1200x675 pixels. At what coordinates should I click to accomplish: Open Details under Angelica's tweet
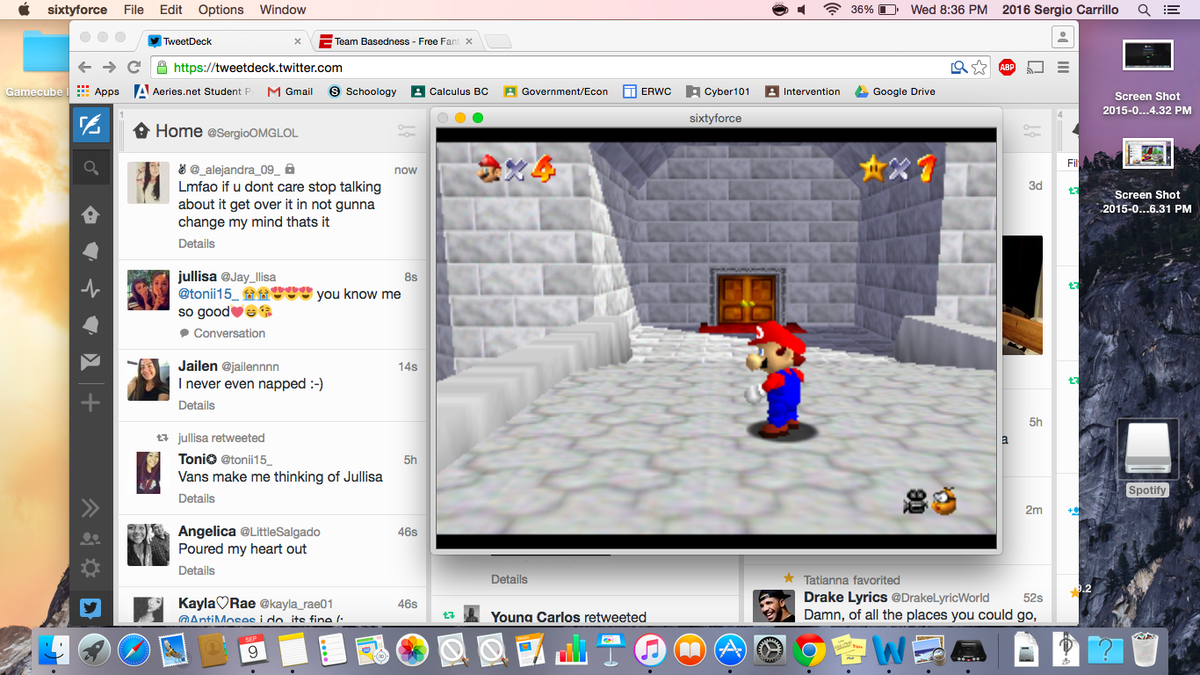(x=197, y=570)
